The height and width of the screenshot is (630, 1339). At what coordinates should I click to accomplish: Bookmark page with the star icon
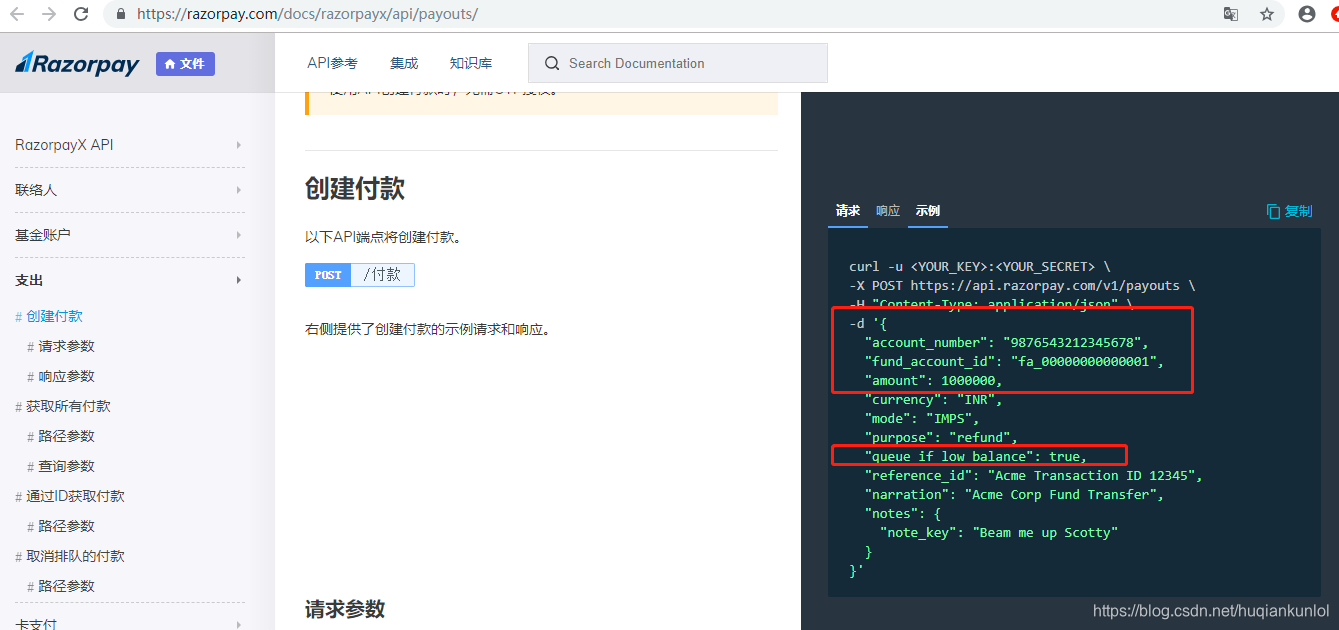click(1266, 14)
